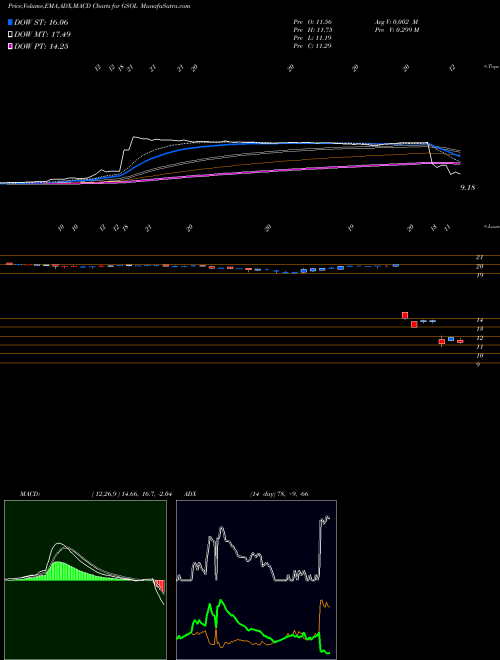Click the green MACD histogram chart panel
The height and width of the screenshot is (660, 500).
(x=85, y=580)
